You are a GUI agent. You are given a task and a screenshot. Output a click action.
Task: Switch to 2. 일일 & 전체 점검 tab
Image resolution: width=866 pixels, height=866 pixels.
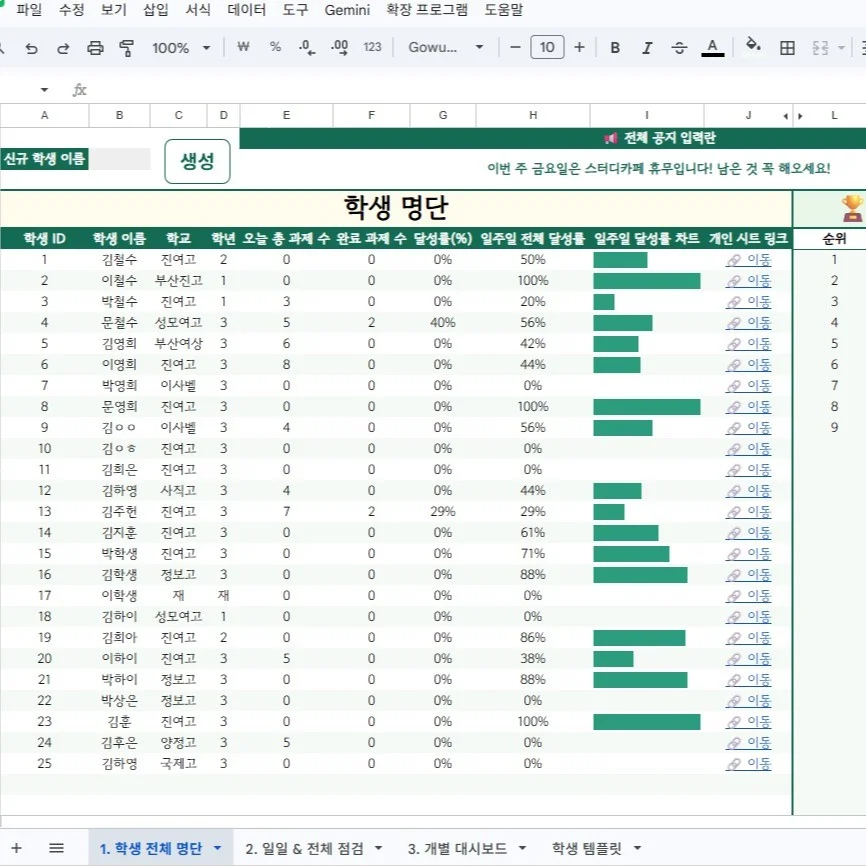(304, 848)
